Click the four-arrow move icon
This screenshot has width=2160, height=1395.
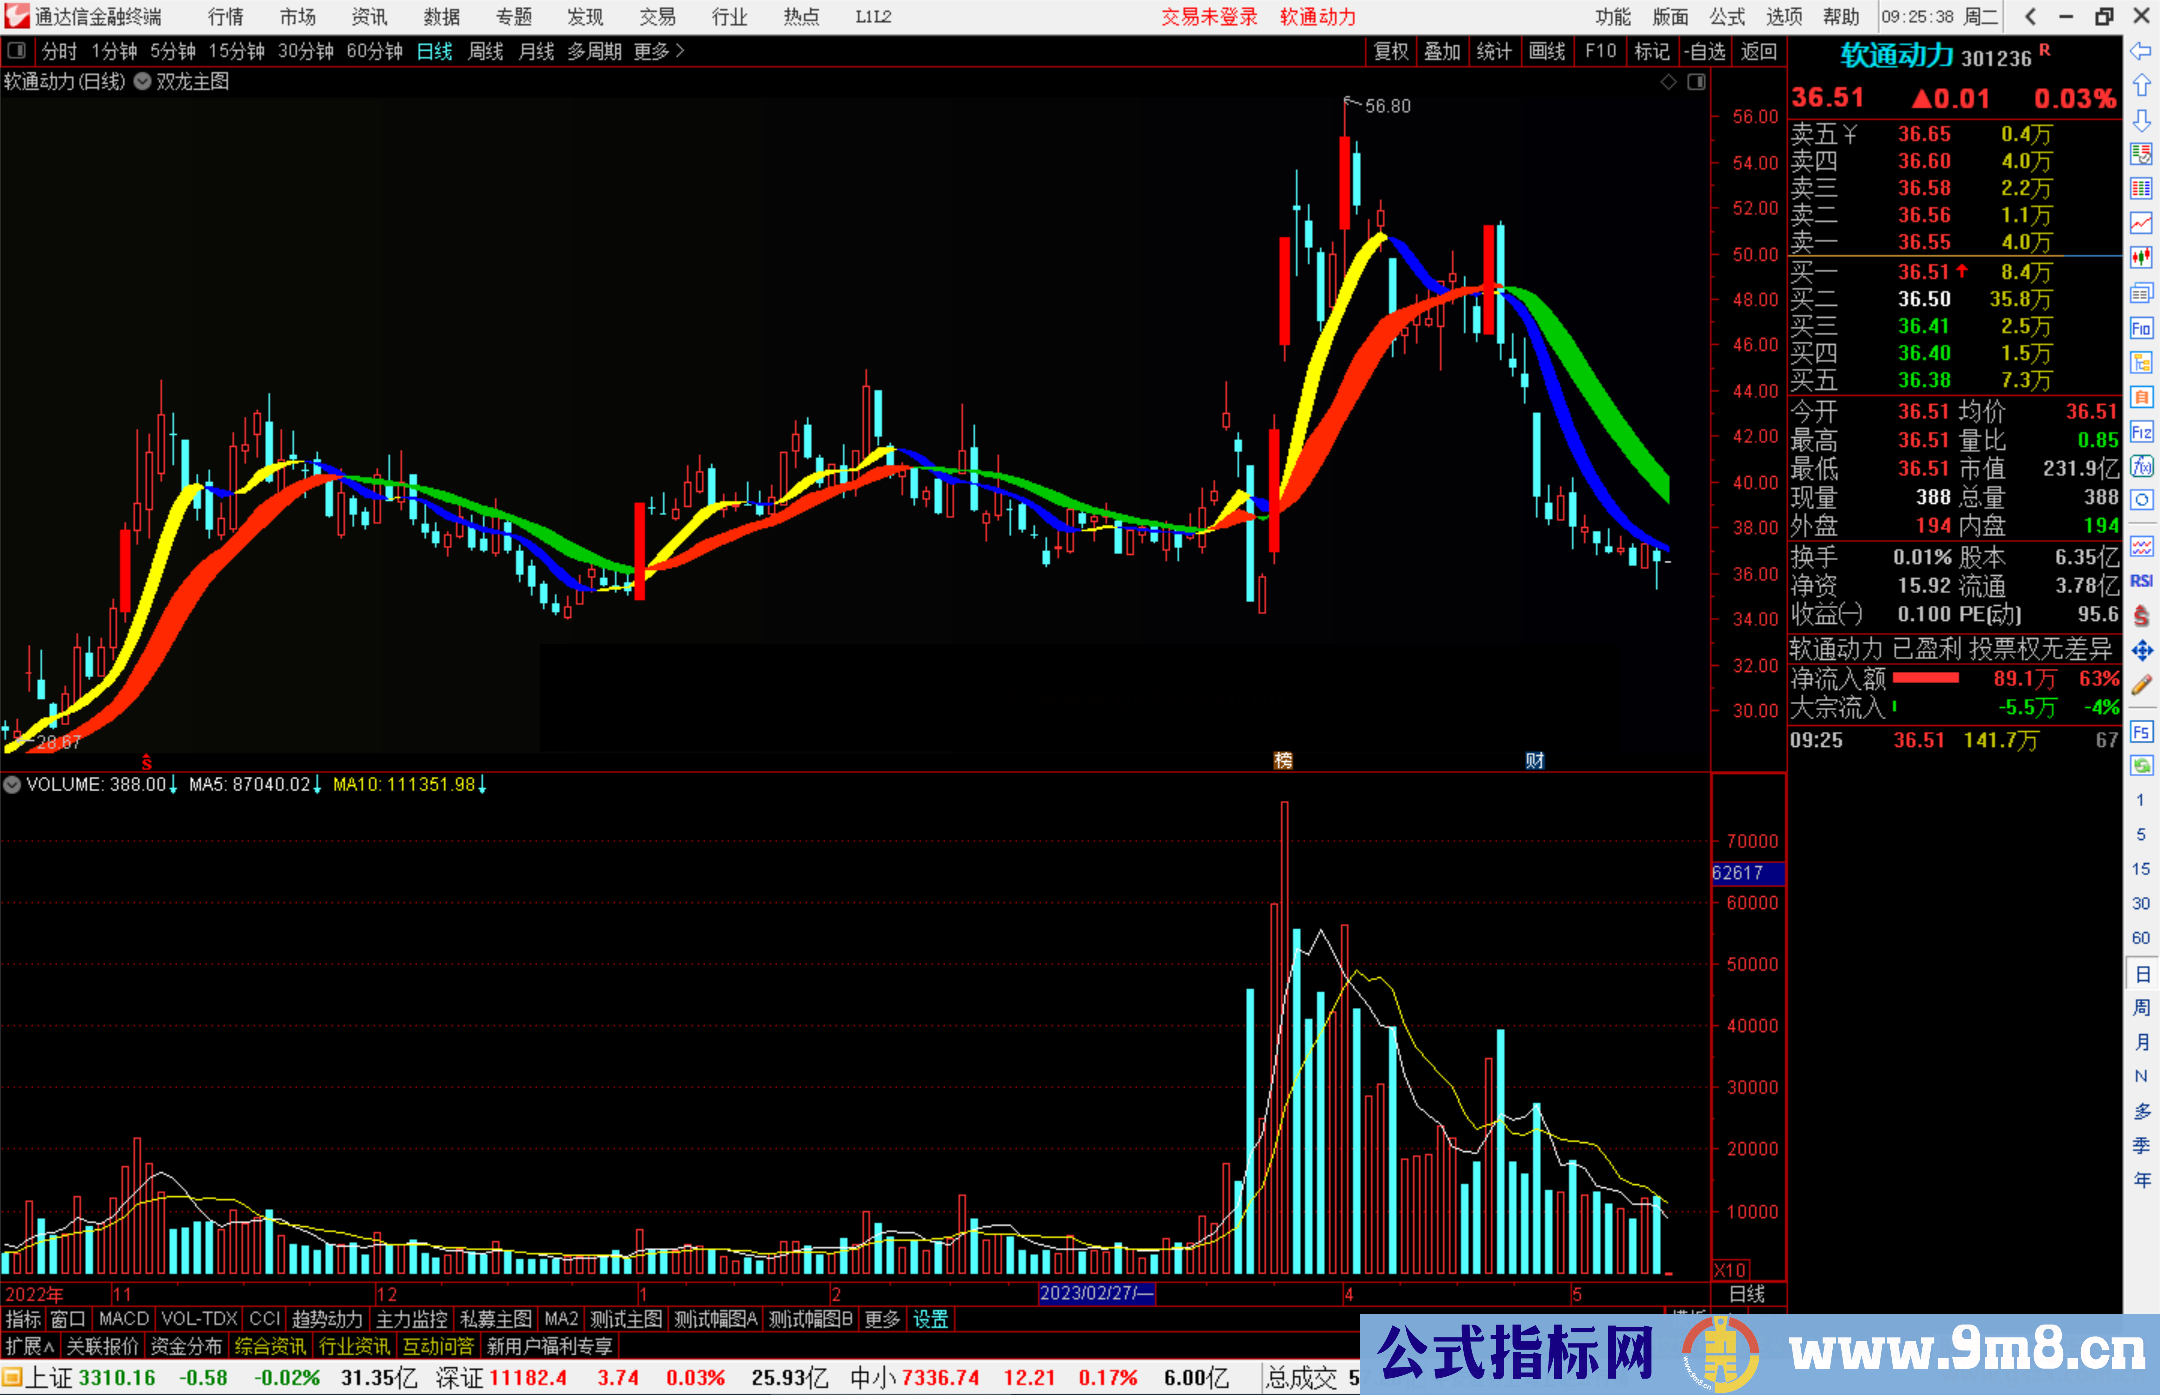[2141, 651]
